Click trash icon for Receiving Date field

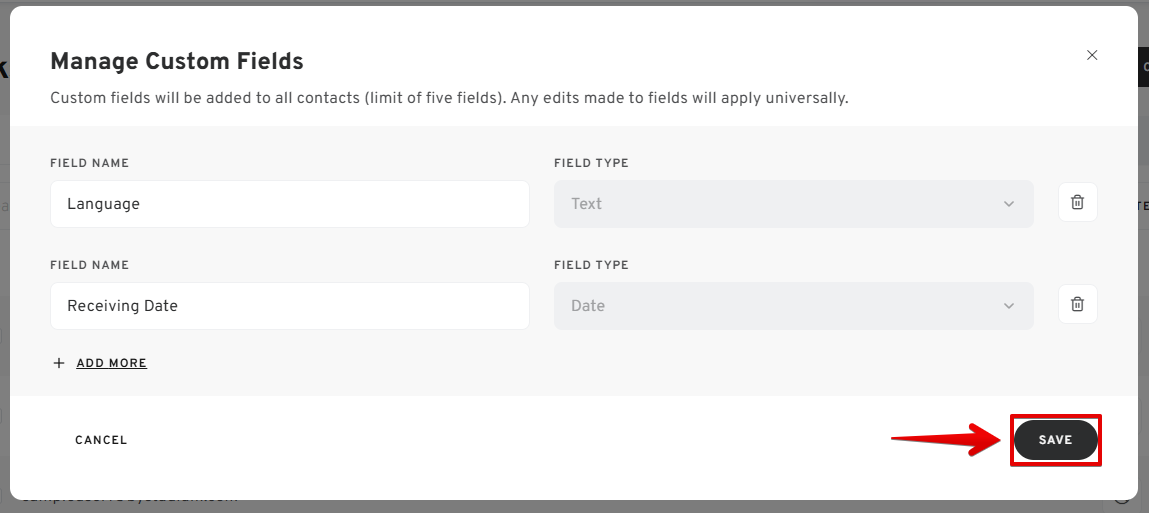point(1077,305)
